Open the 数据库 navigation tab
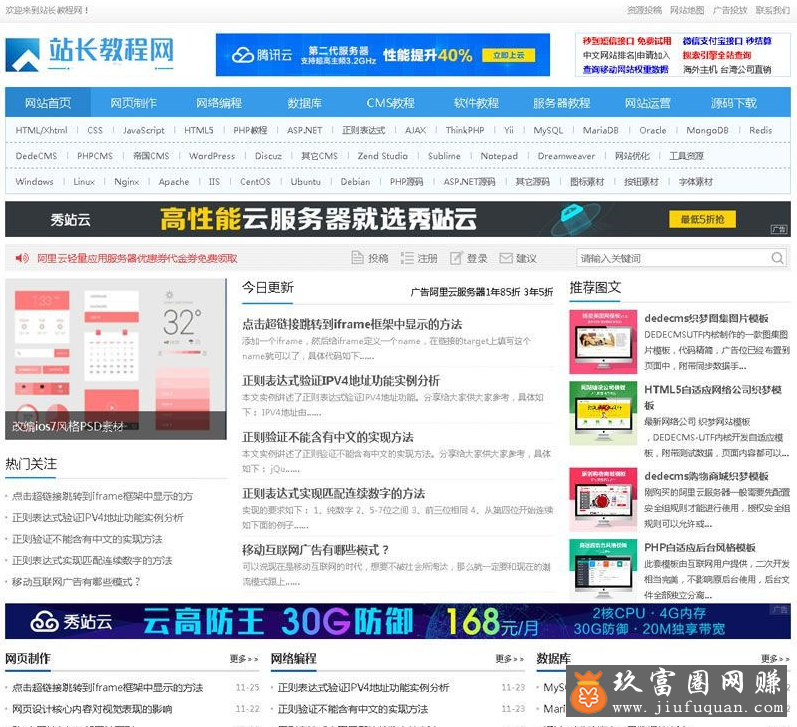This screenshot has height=727, width=797. pos(304,103)
